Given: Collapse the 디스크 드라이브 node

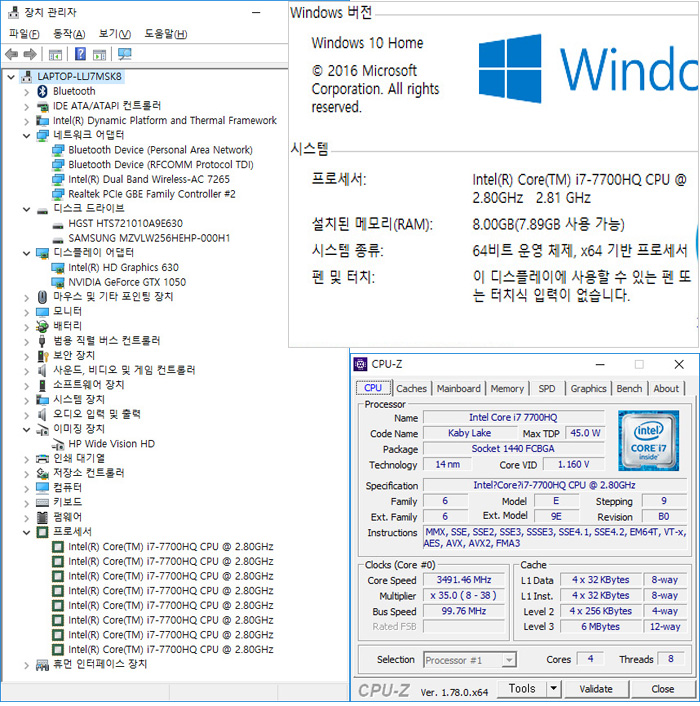Looking at the screenshot, I should [x=27, y=209].
